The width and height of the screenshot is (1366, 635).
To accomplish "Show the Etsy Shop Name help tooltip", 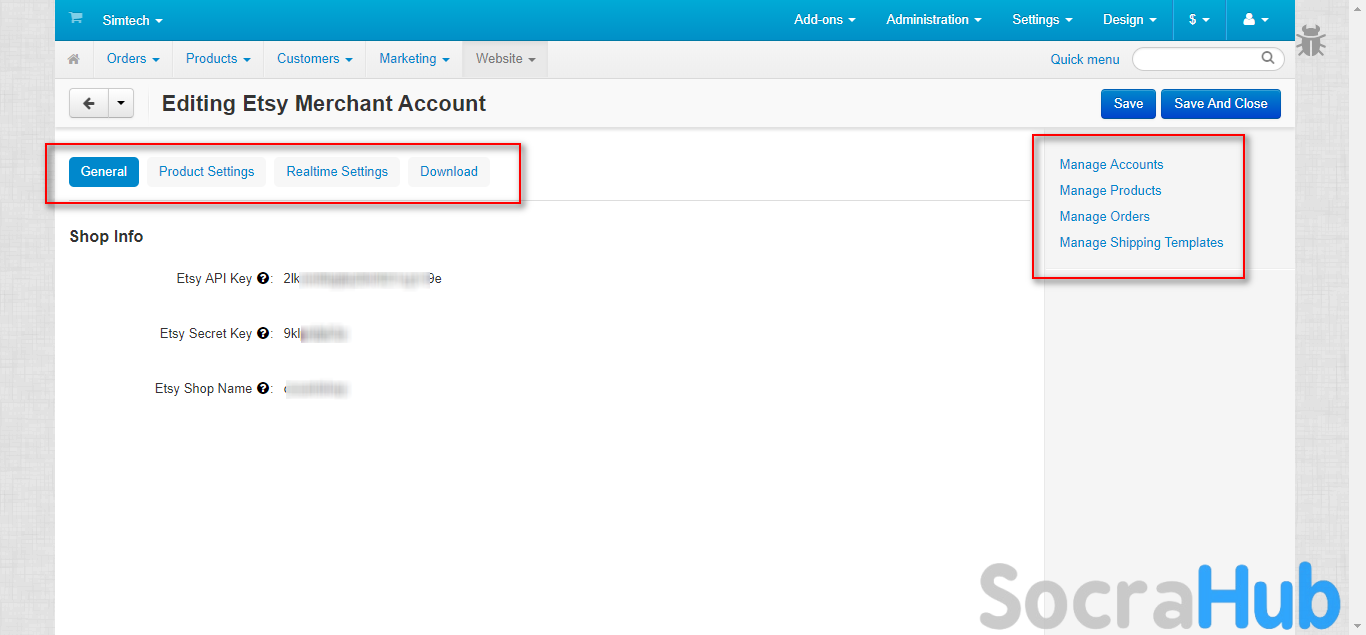I will click(x=263, y=389).
